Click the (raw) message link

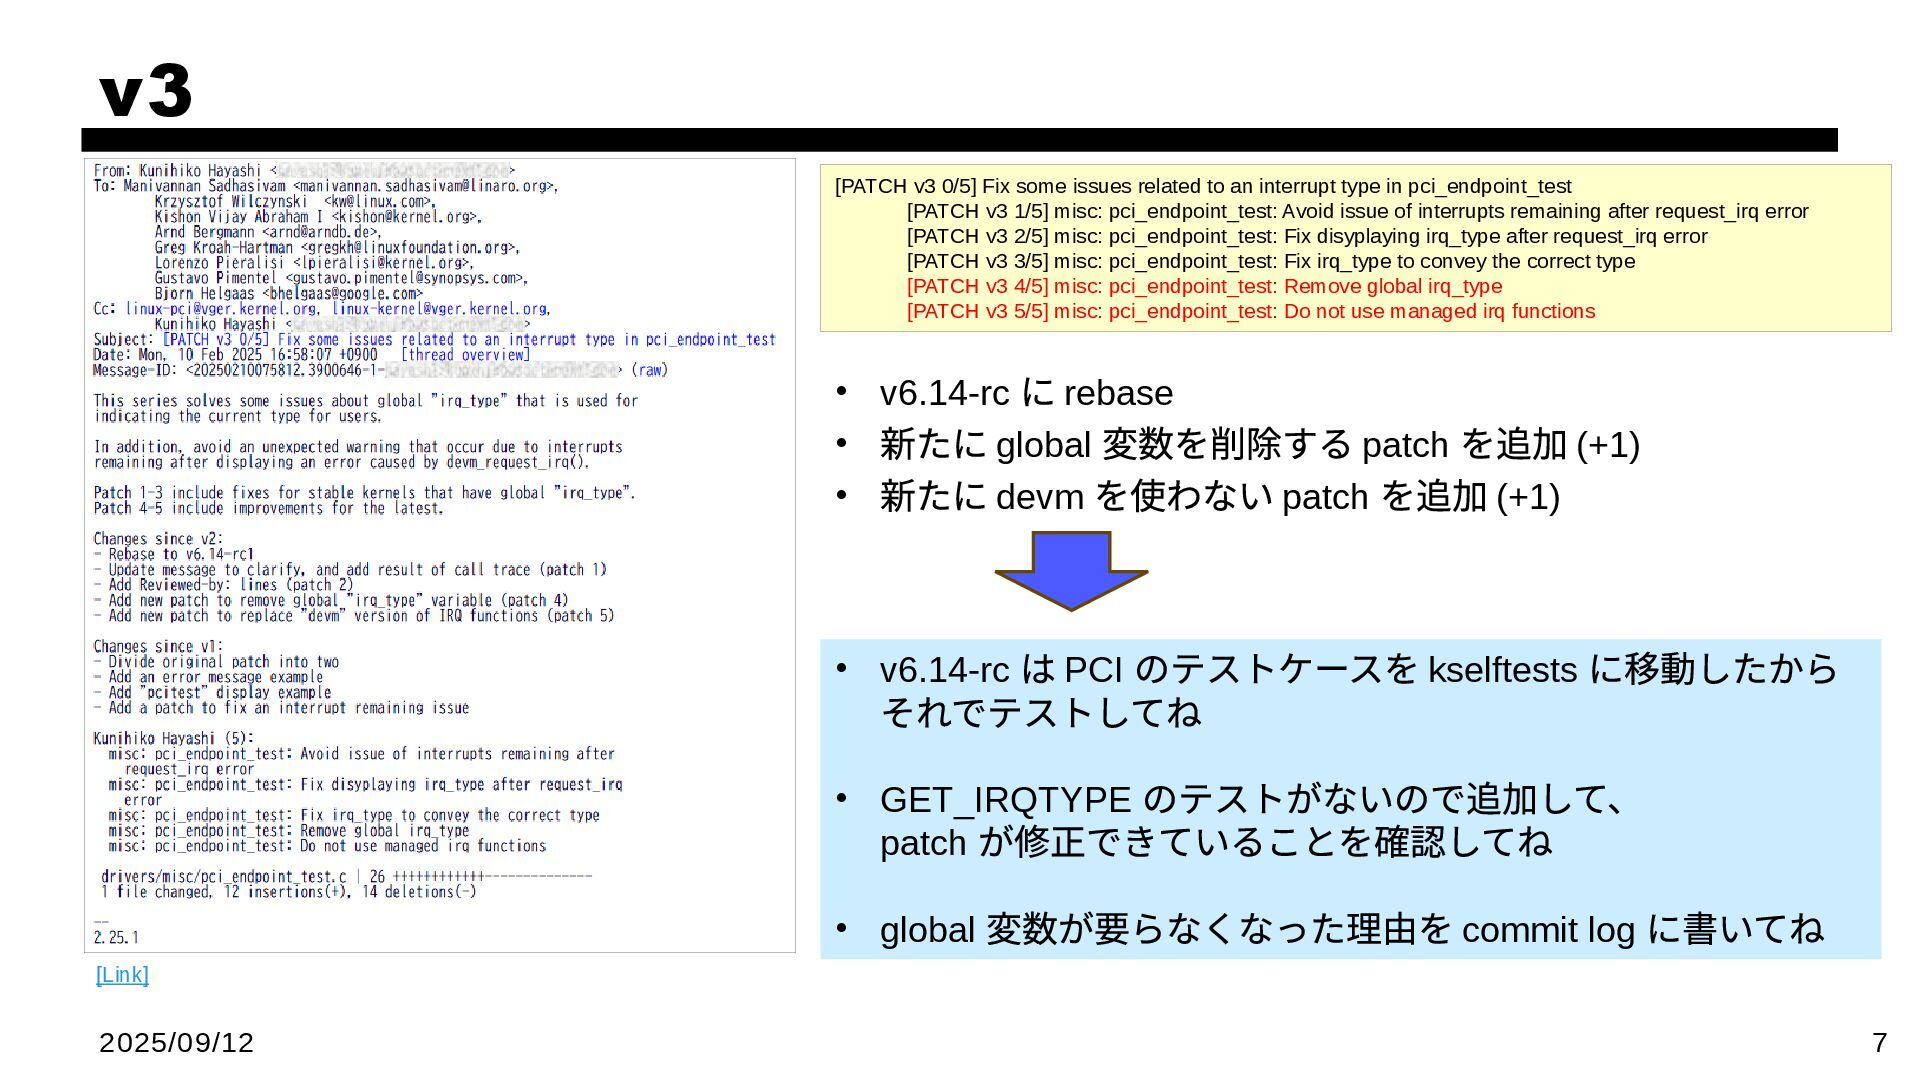click(649, 370)
